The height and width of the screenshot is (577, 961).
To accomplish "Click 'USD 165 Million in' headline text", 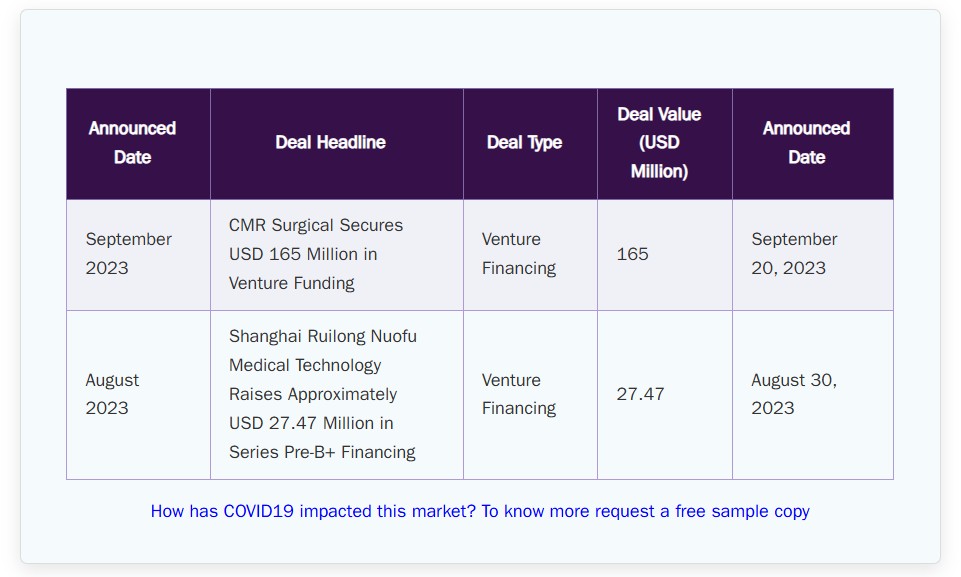I will (x=303, y=254).
